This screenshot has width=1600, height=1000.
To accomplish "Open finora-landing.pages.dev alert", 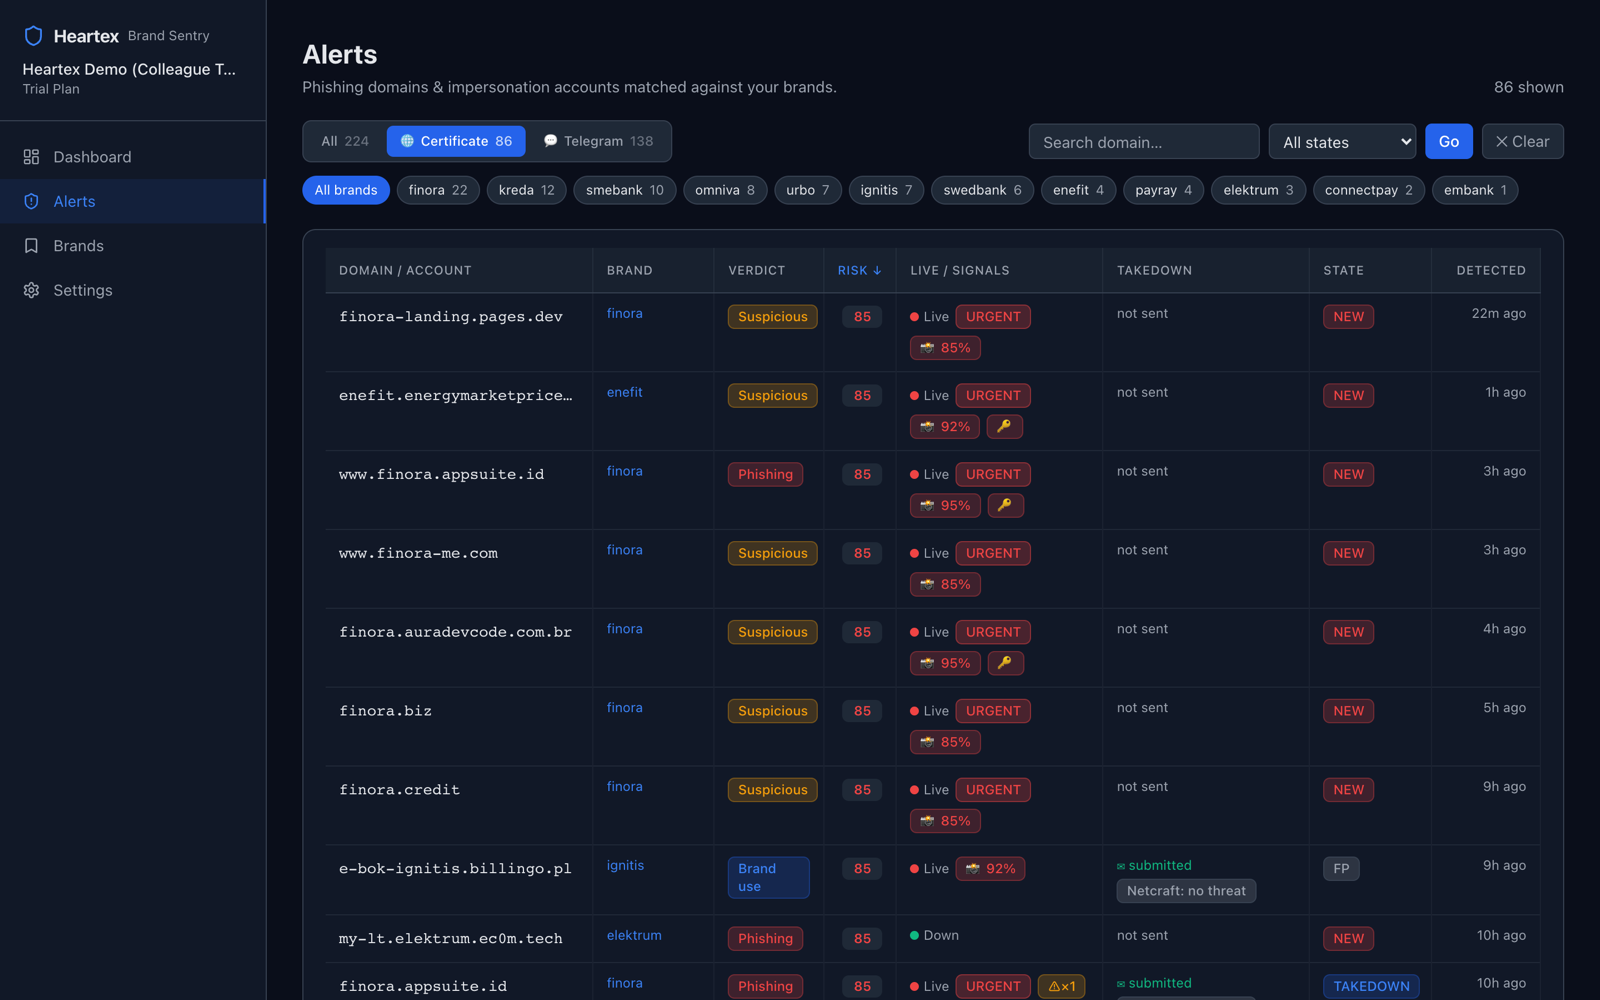I will 451,317.
